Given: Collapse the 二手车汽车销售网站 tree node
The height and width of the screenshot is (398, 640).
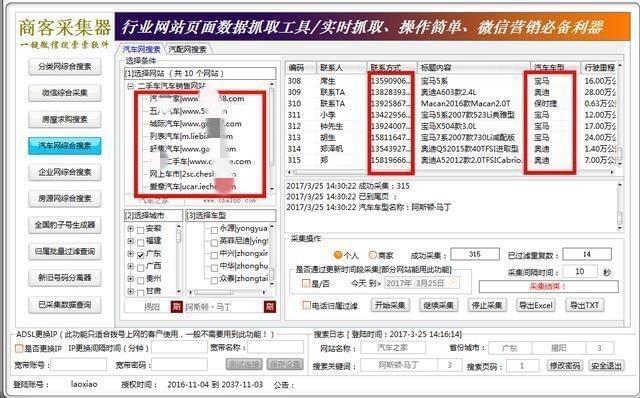Looking at the screenshot, I should (130, 86).
